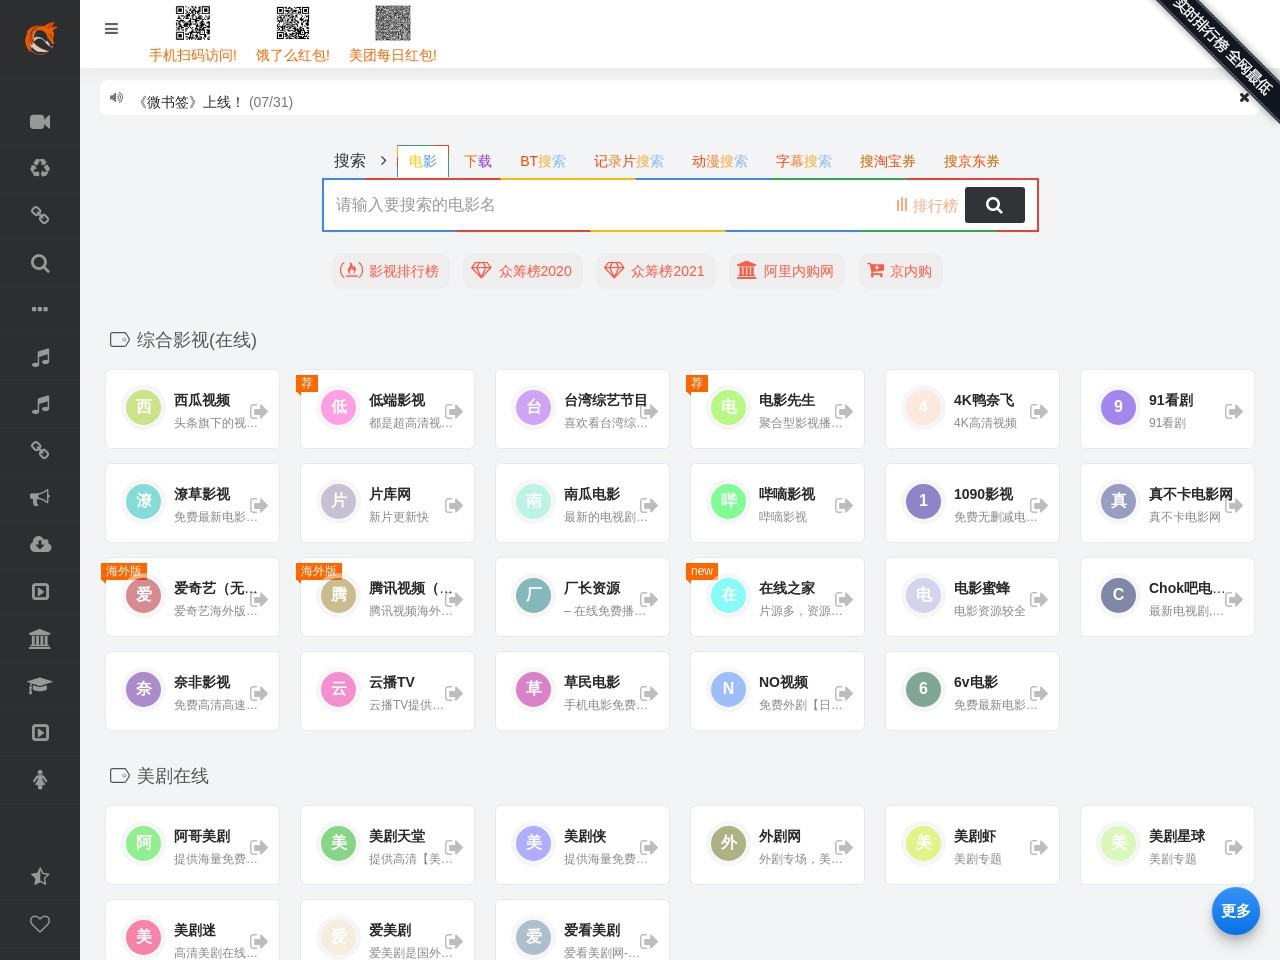Click the sidebar recycle icon
The image size is (1280, 960).
point(40,168)
